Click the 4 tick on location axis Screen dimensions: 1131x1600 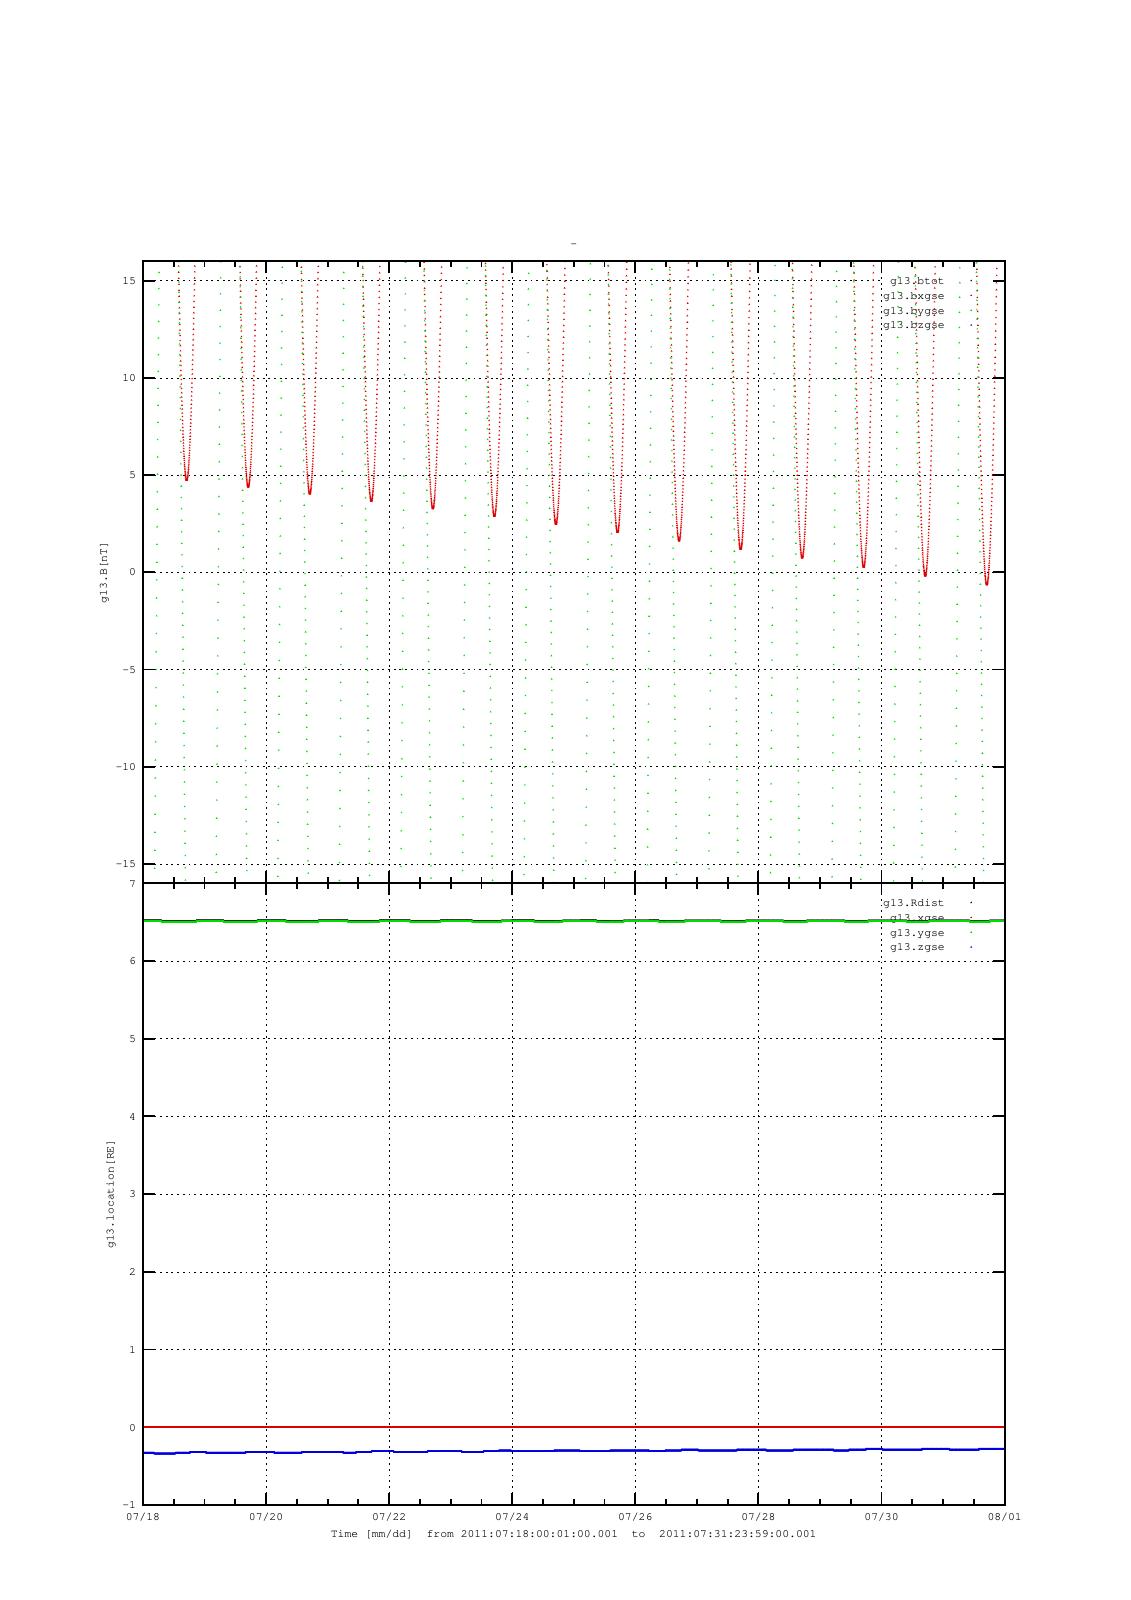tap(132, 1117)
